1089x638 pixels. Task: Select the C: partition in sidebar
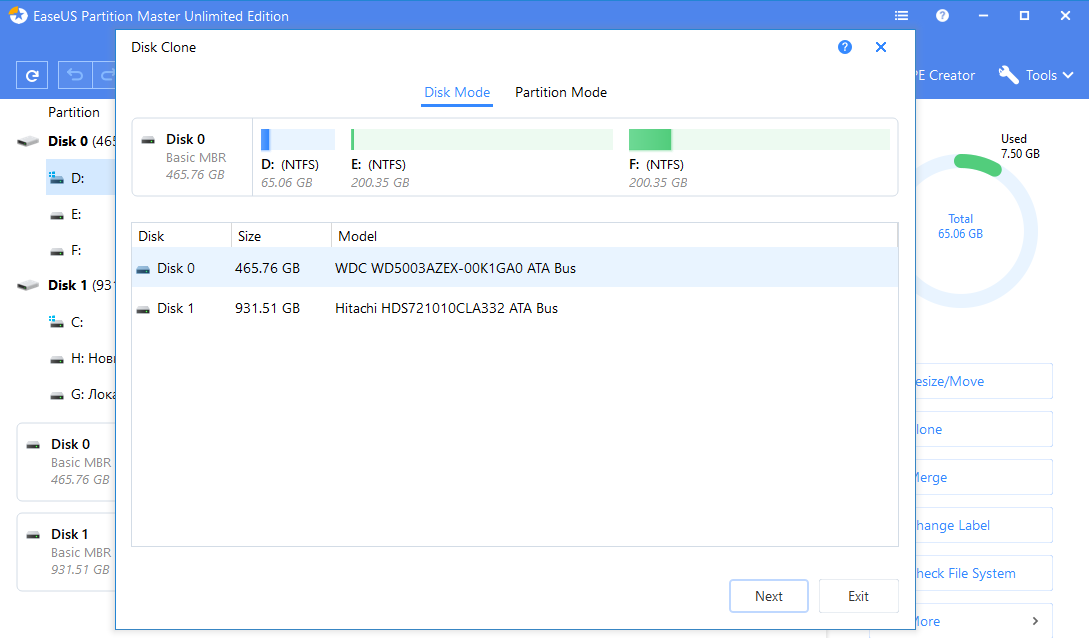click(76, 322)
